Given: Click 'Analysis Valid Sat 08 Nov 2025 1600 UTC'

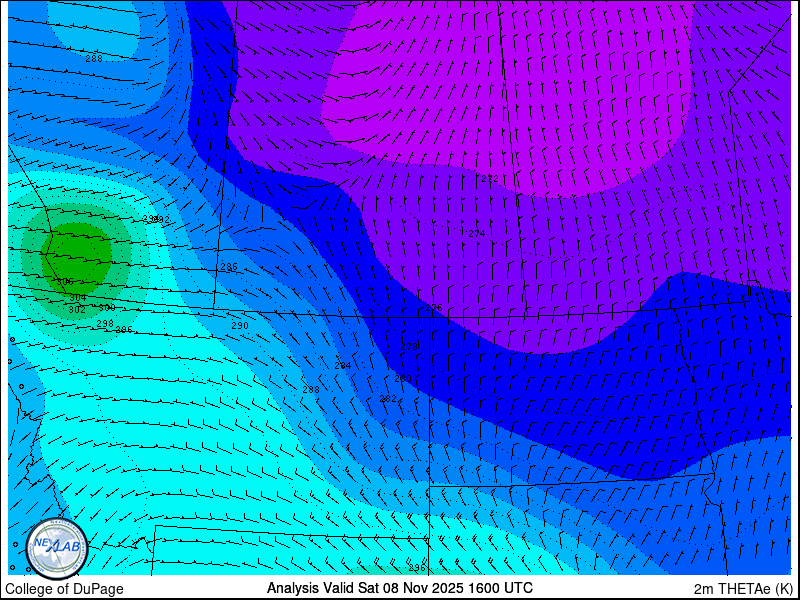Looking at the screenshot, I should [400, 588].
